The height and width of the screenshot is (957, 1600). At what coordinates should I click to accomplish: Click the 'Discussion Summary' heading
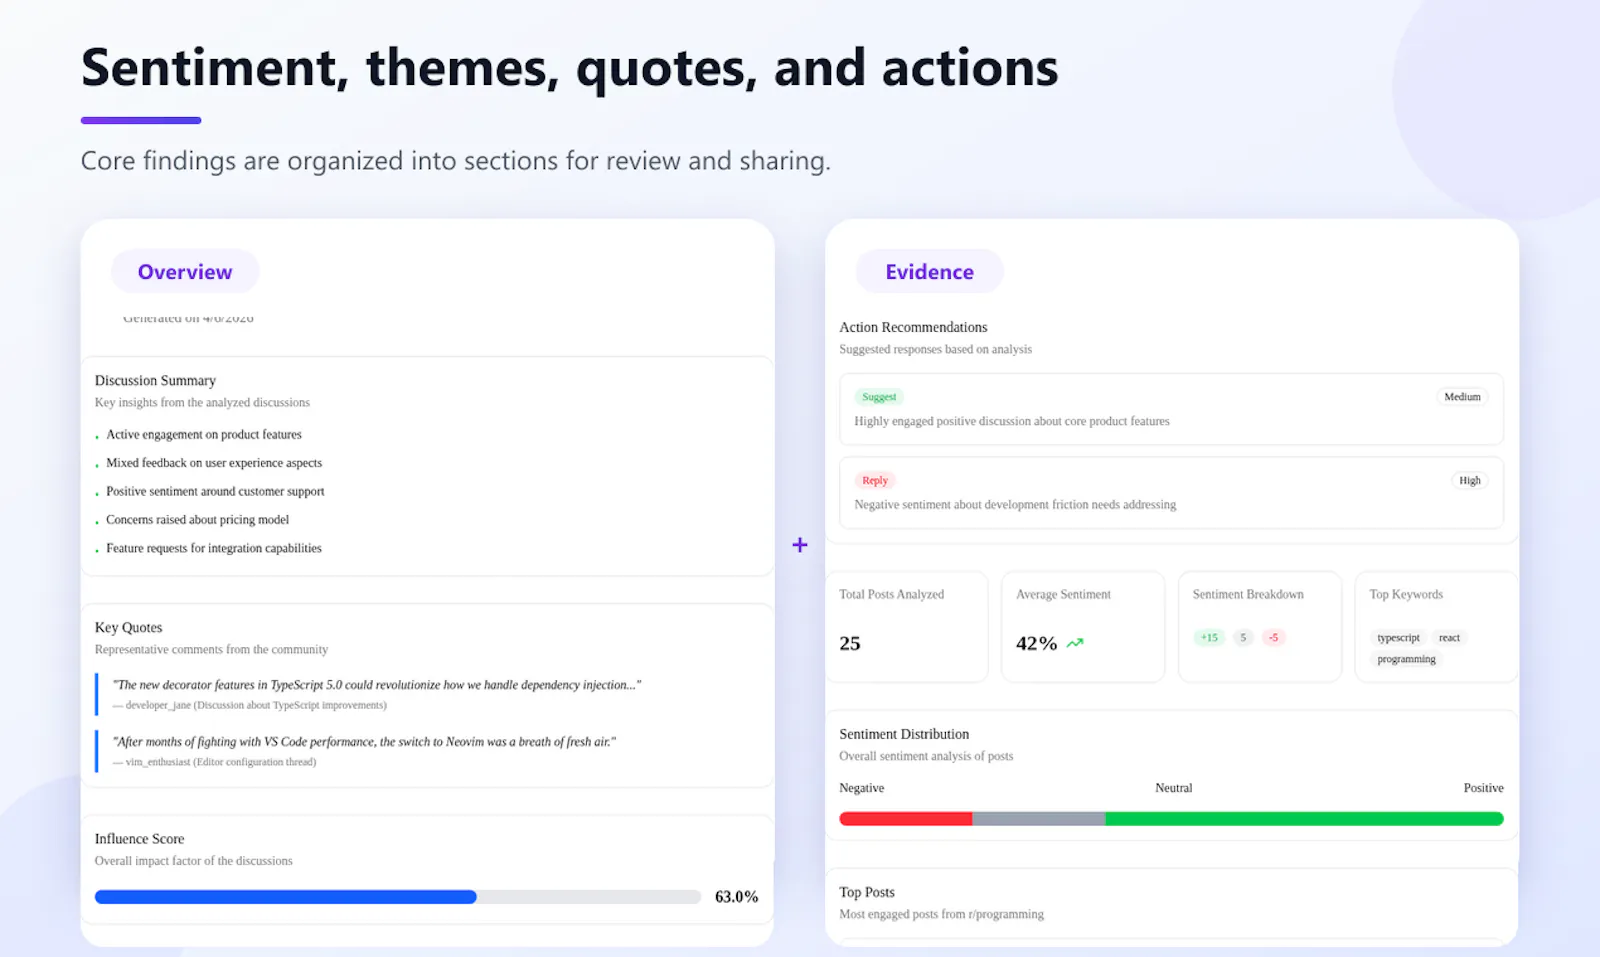(x=155, y=381)
